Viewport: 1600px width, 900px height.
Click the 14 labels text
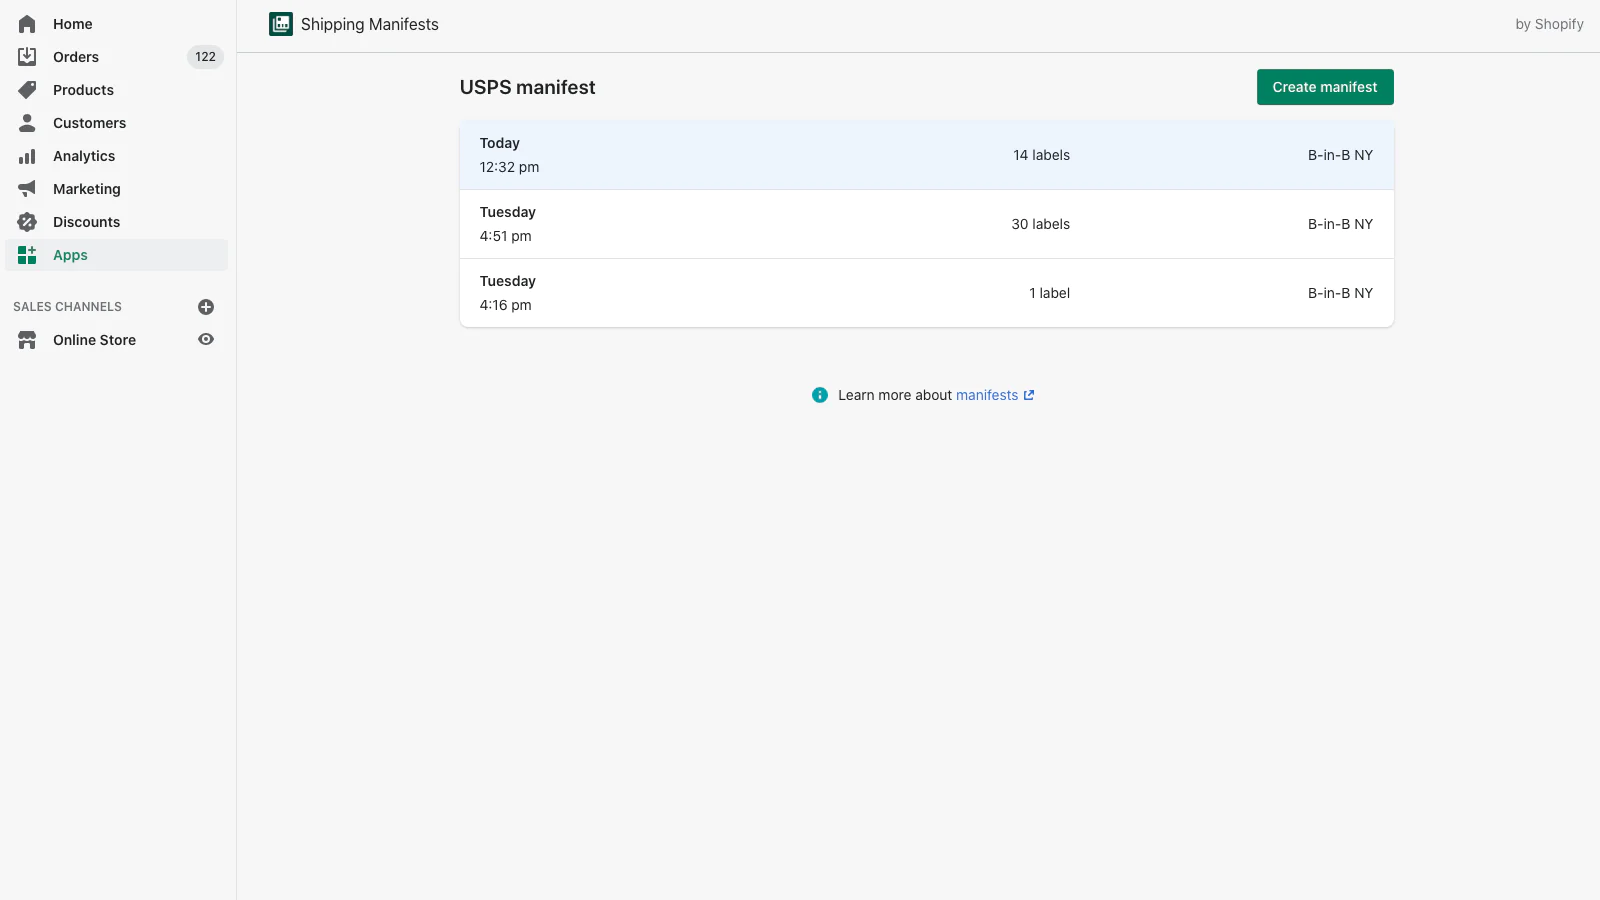[x=1041, y=155]
